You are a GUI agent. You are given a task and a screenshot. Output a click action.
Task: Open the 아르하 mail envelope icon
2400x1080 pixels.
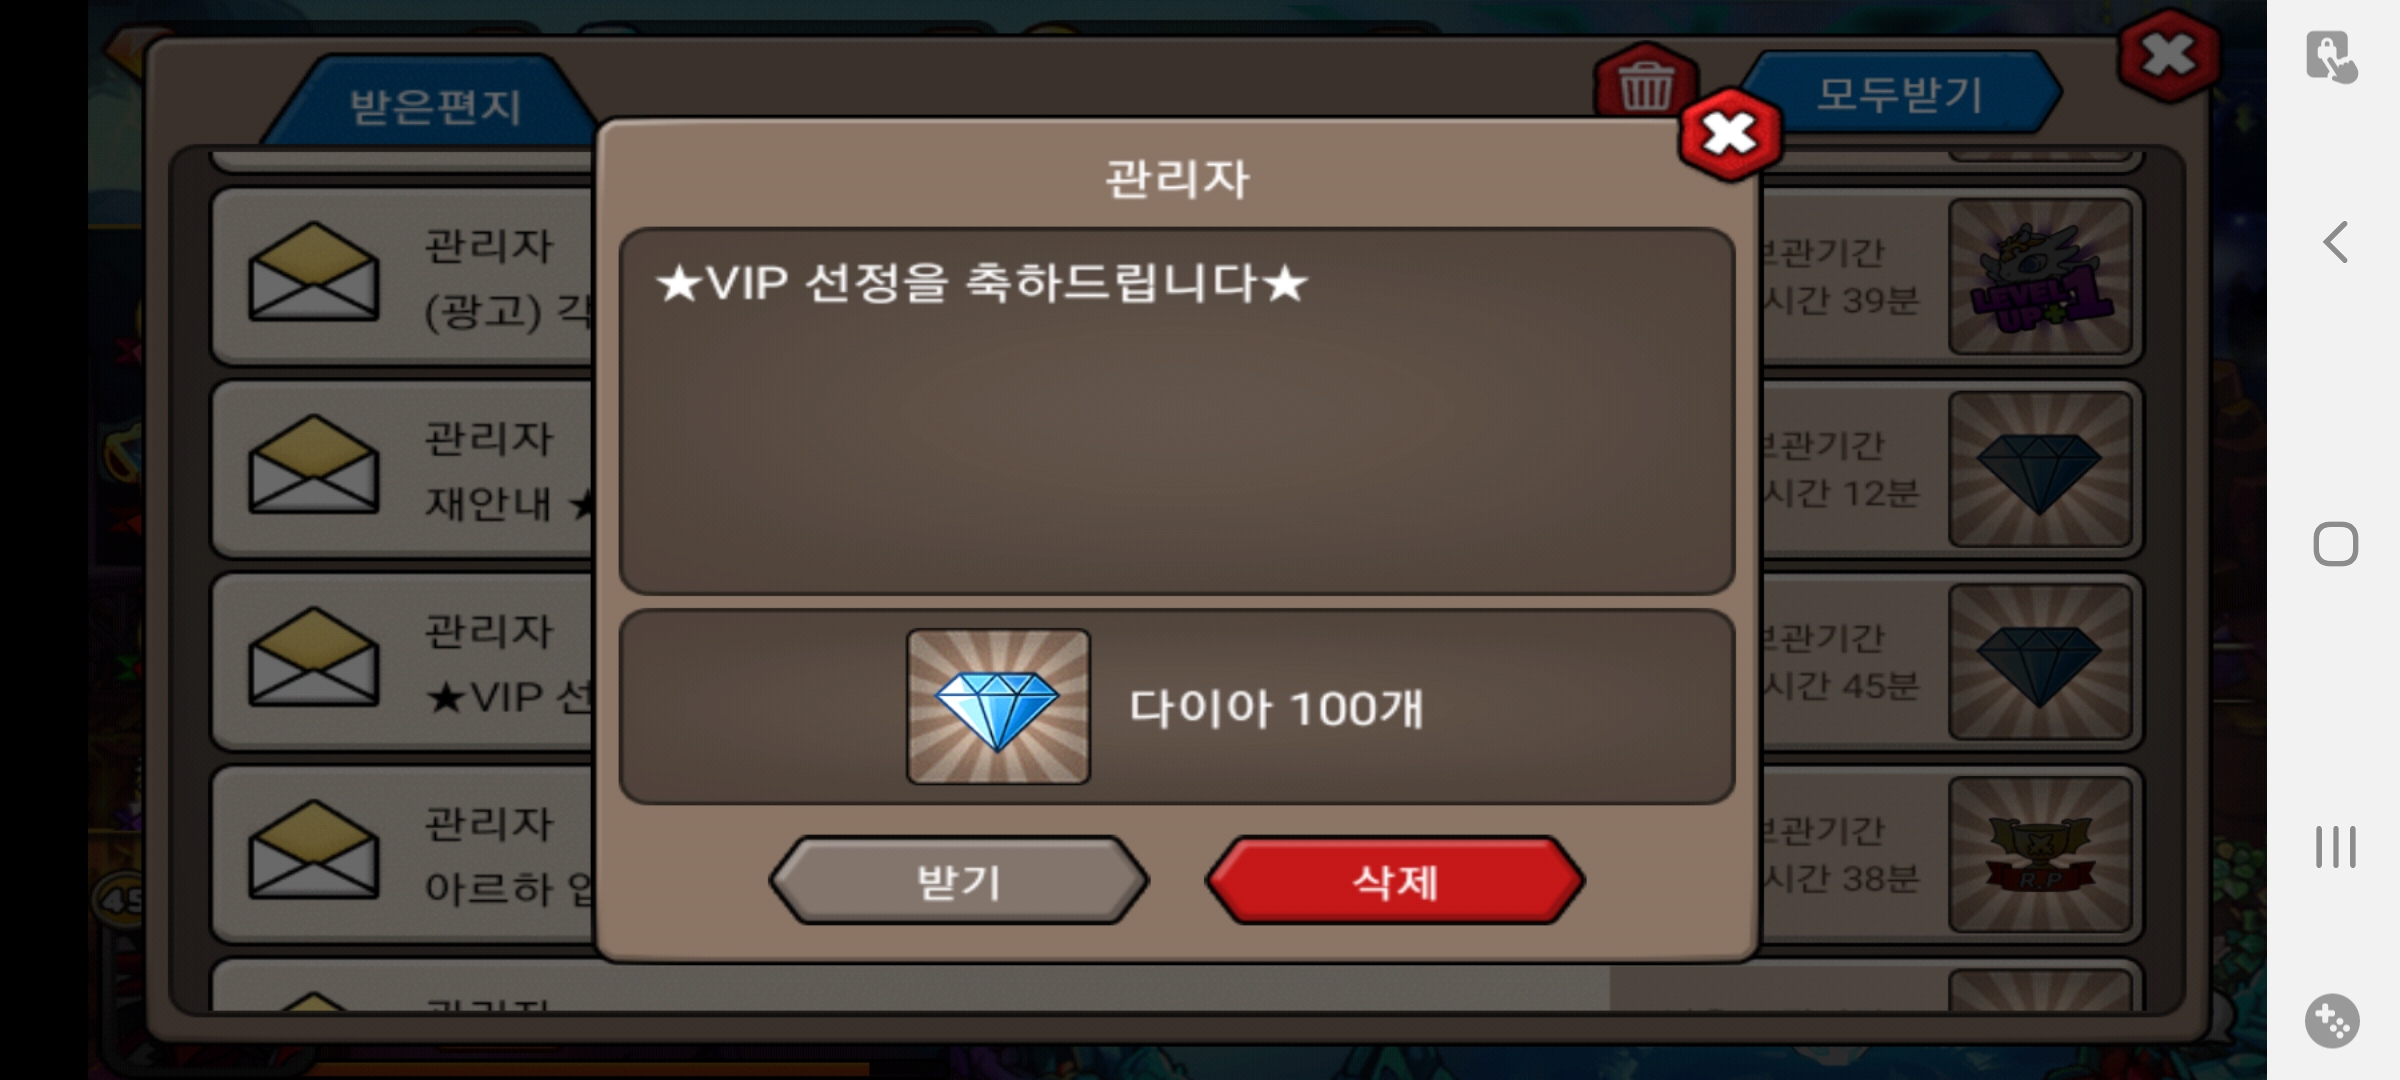tap(313, 850)
